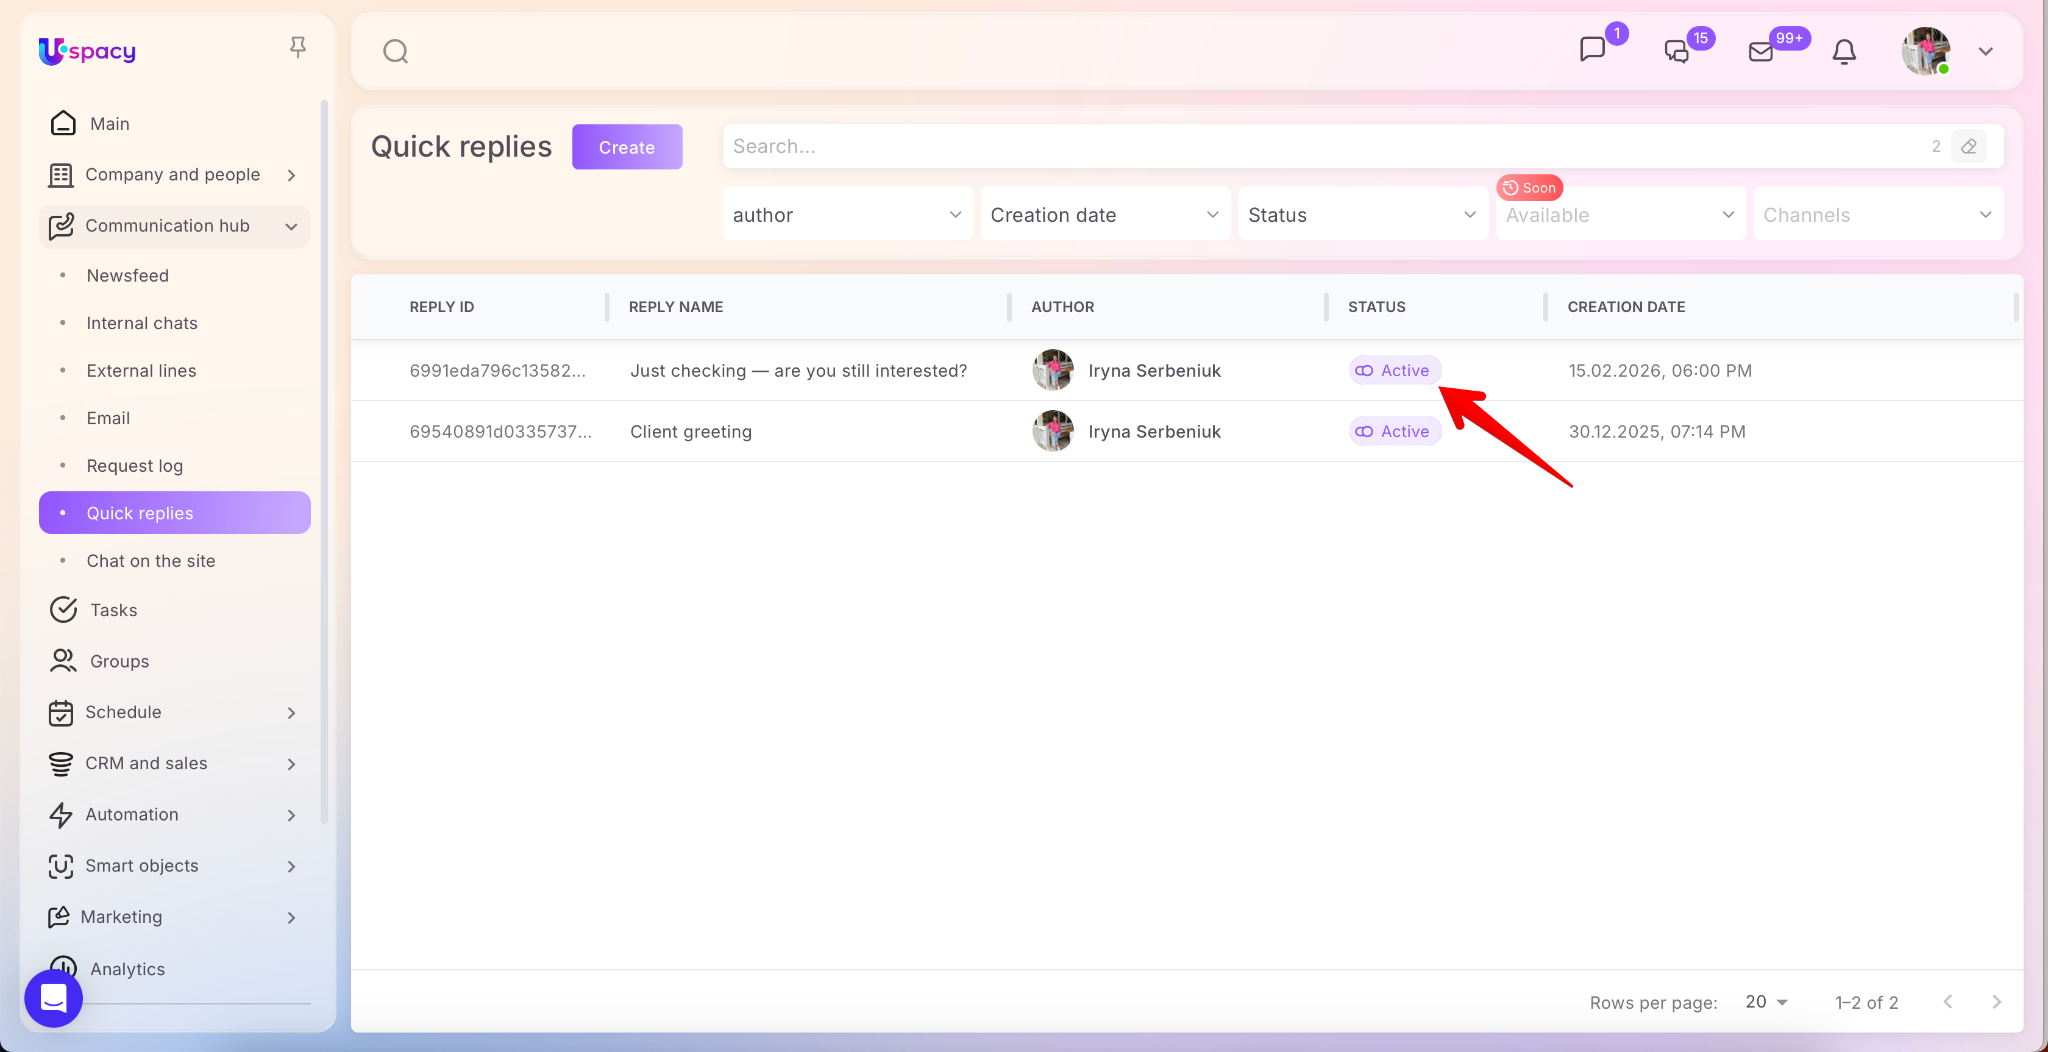Click the global search magnifier icon
This screenshot has width=2048, height=1052.
396,51
